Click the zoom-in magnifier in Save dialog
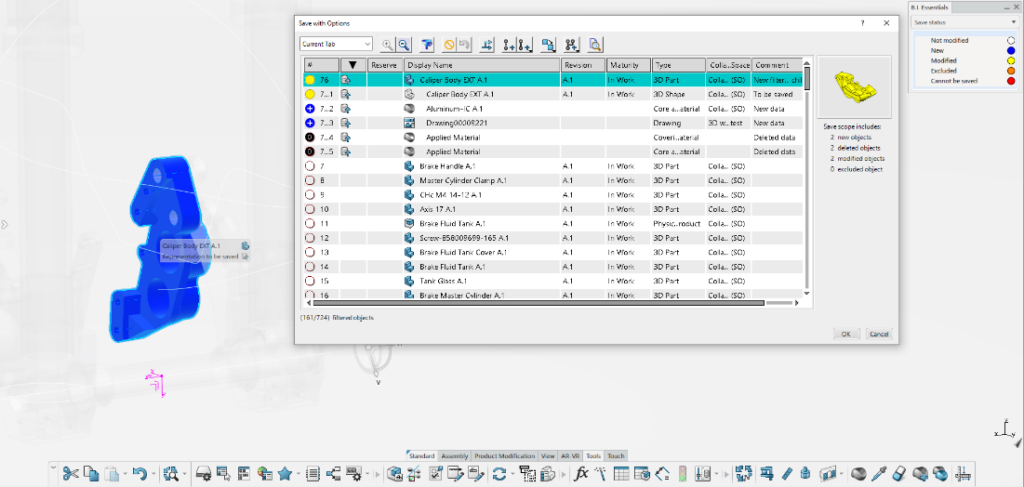 point(388,44)
